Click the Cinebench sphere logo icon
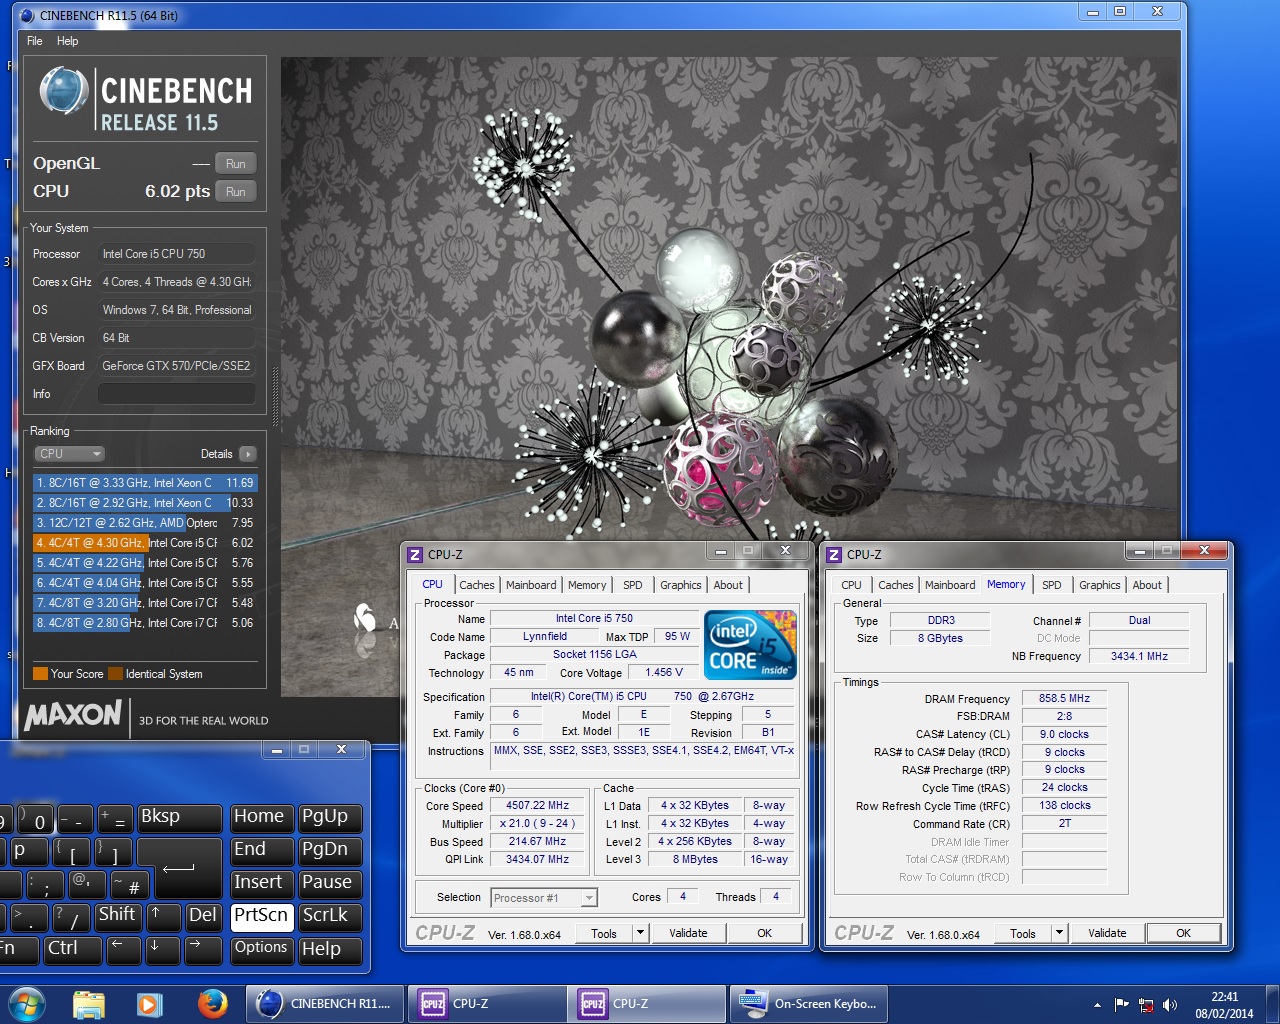Screen dimensions: 1280x1024 [64, 91]
